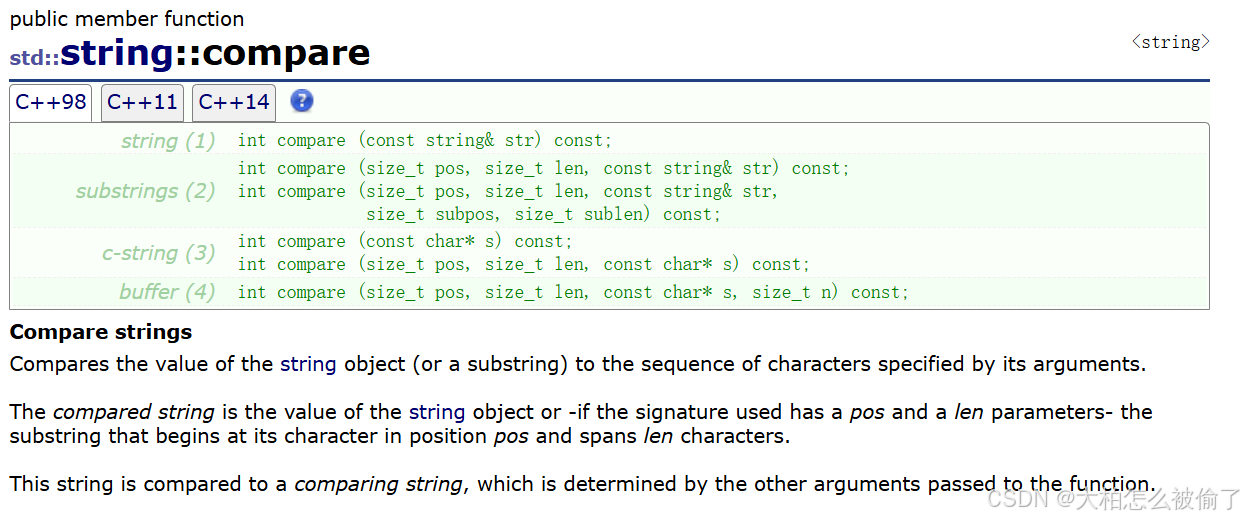Follow the 'string' link in first paragraph
Viewport: 1246px width, 518px height.
(308, 364)
